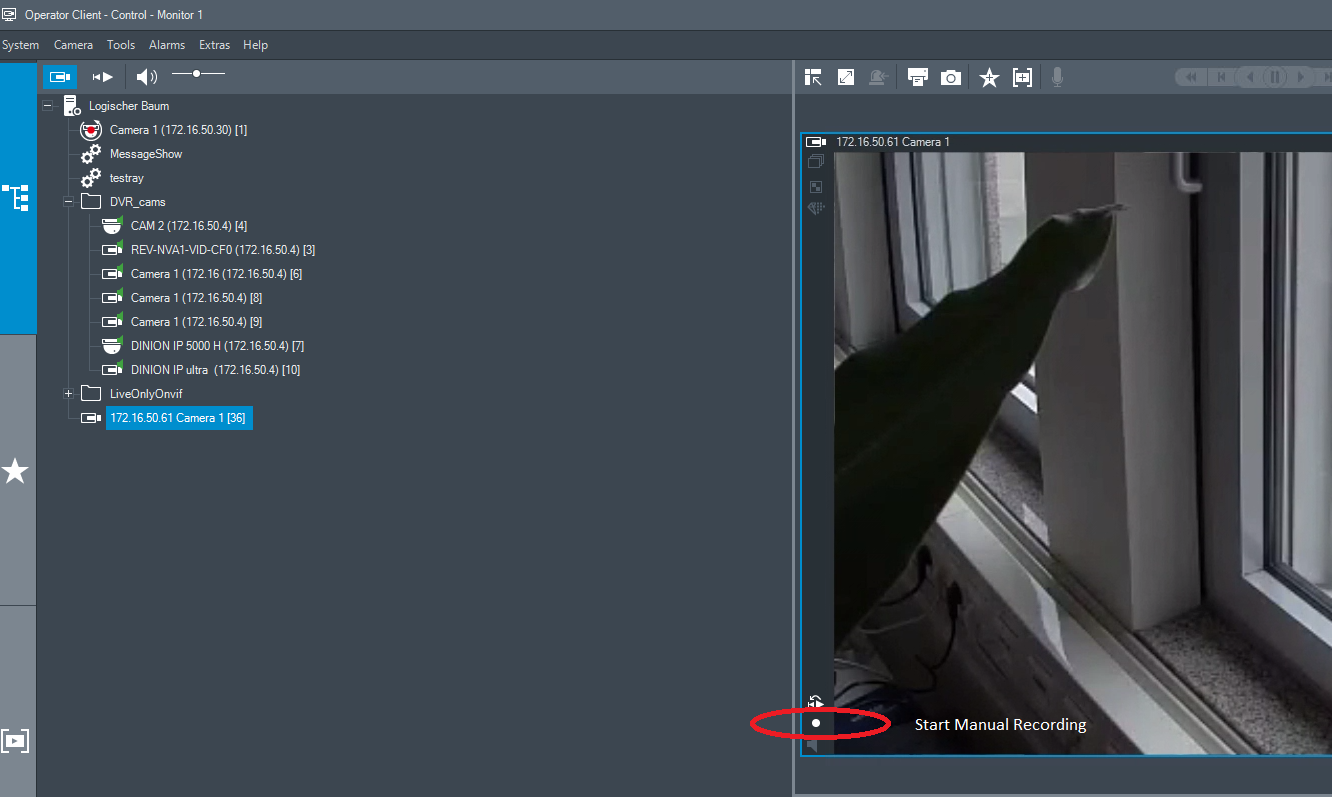The width and height of the screenshot is (1332, 797).
Task: Click the small square icon in image pane
Action: [815, 186]
